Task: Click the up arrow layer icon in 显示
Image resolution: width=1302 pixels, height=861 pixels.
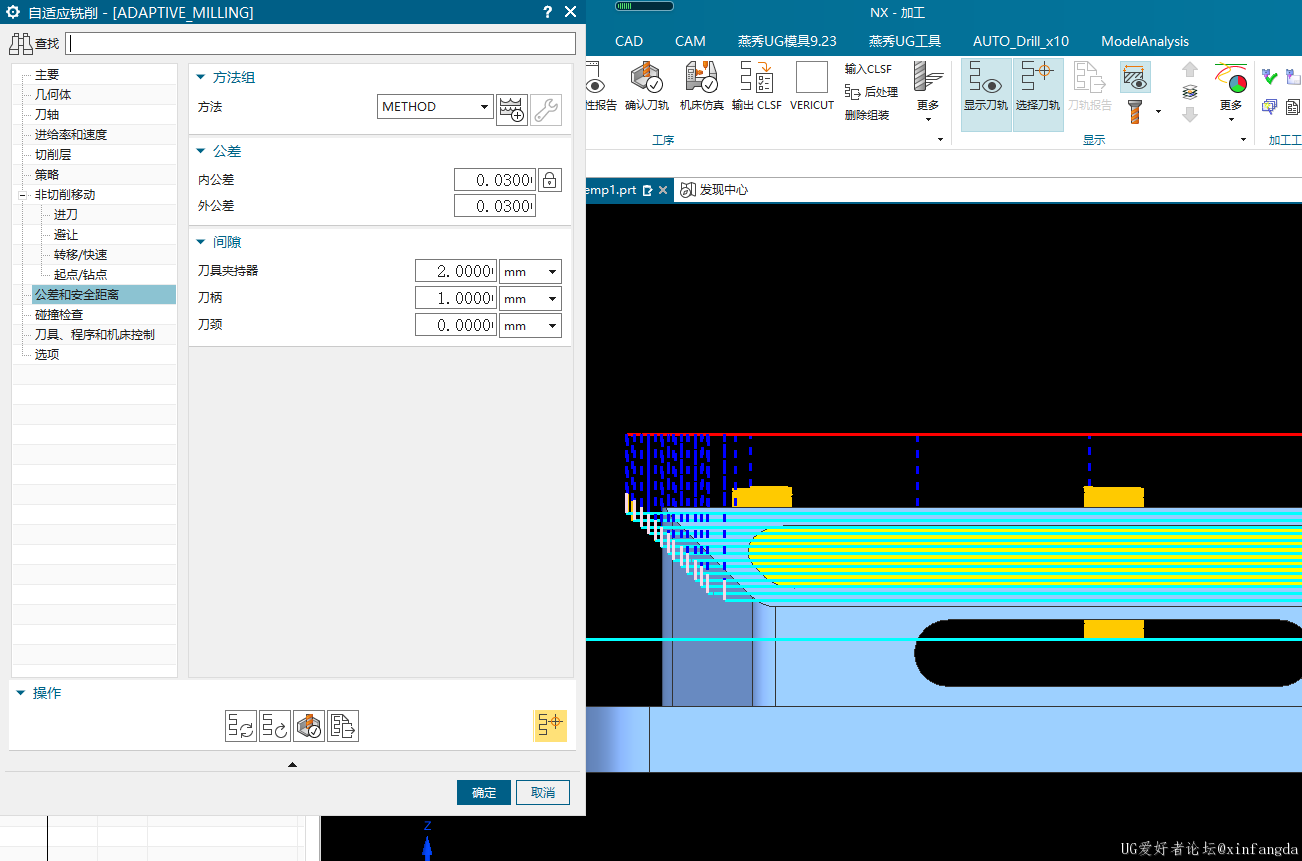Action: [1189, 70]
